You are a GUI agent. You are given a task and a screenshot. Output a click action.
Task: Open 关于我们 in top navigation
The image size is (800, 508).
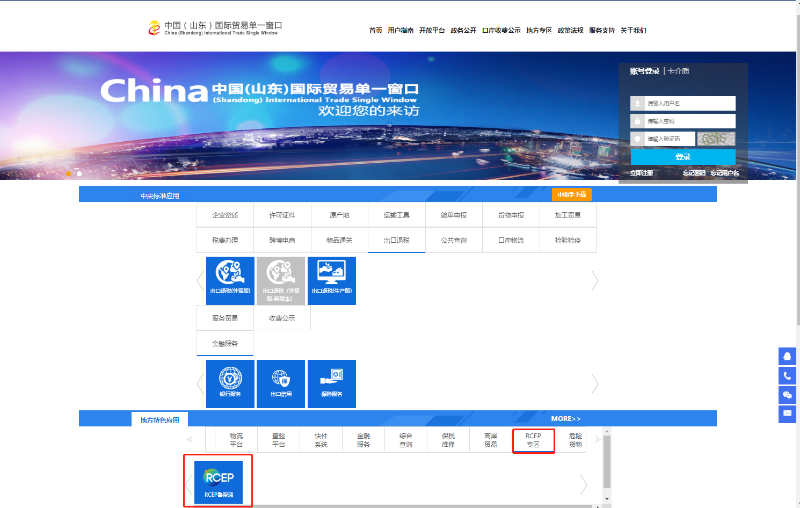point(634,30)
